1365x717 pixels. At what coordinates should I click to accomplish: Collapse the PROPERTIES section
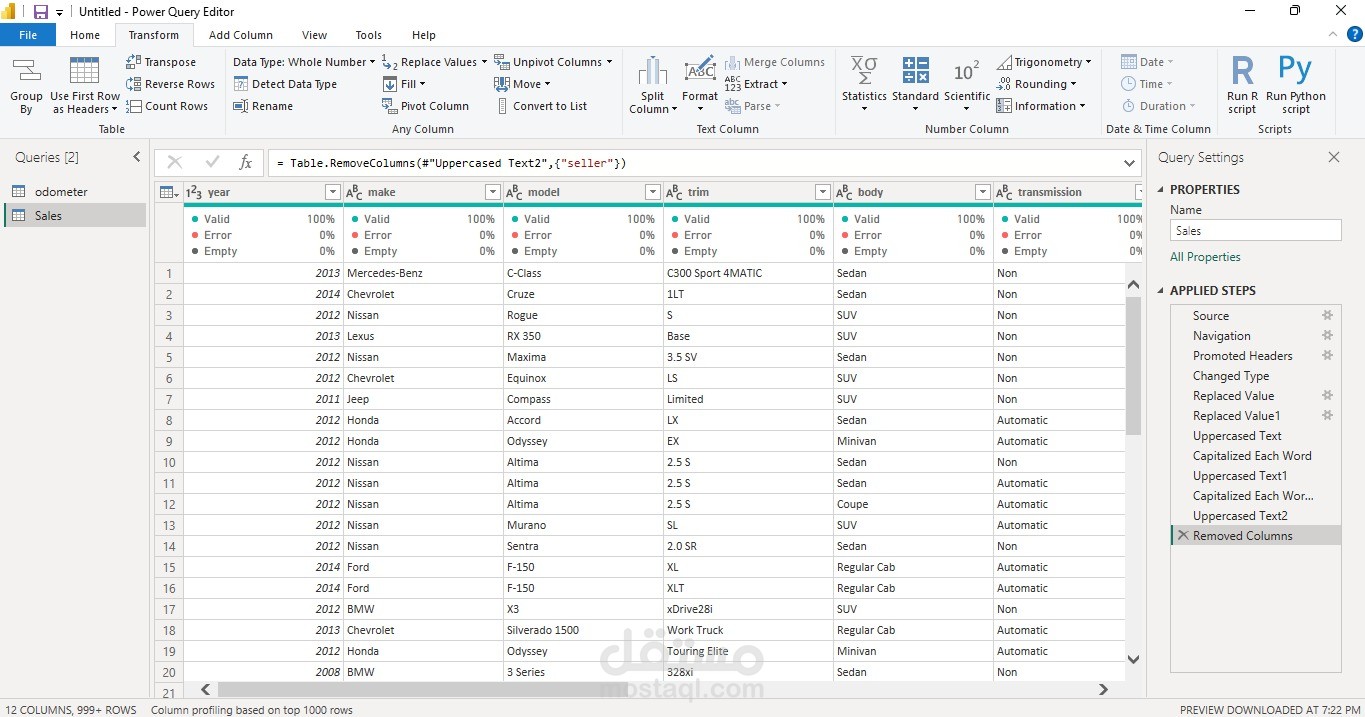pyautogui.click(x=1161, y=190)
